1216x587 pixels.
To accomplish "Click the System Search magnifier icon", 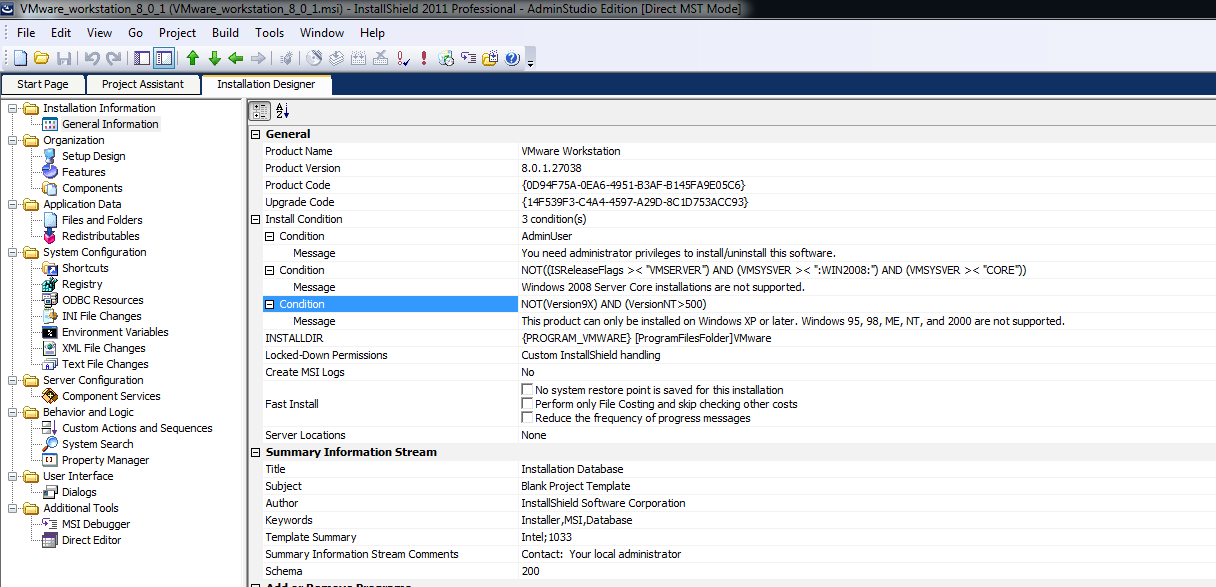I will 50,444.
